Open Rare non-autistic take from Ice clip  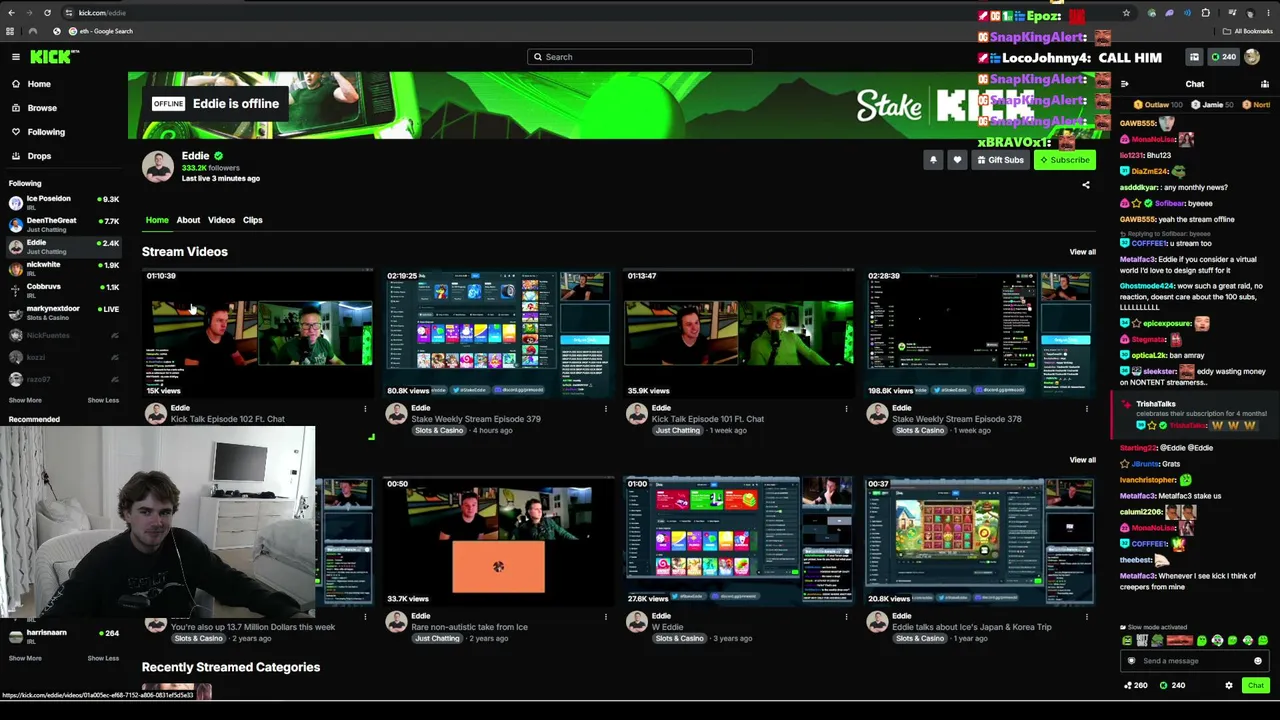click(498, 542)
